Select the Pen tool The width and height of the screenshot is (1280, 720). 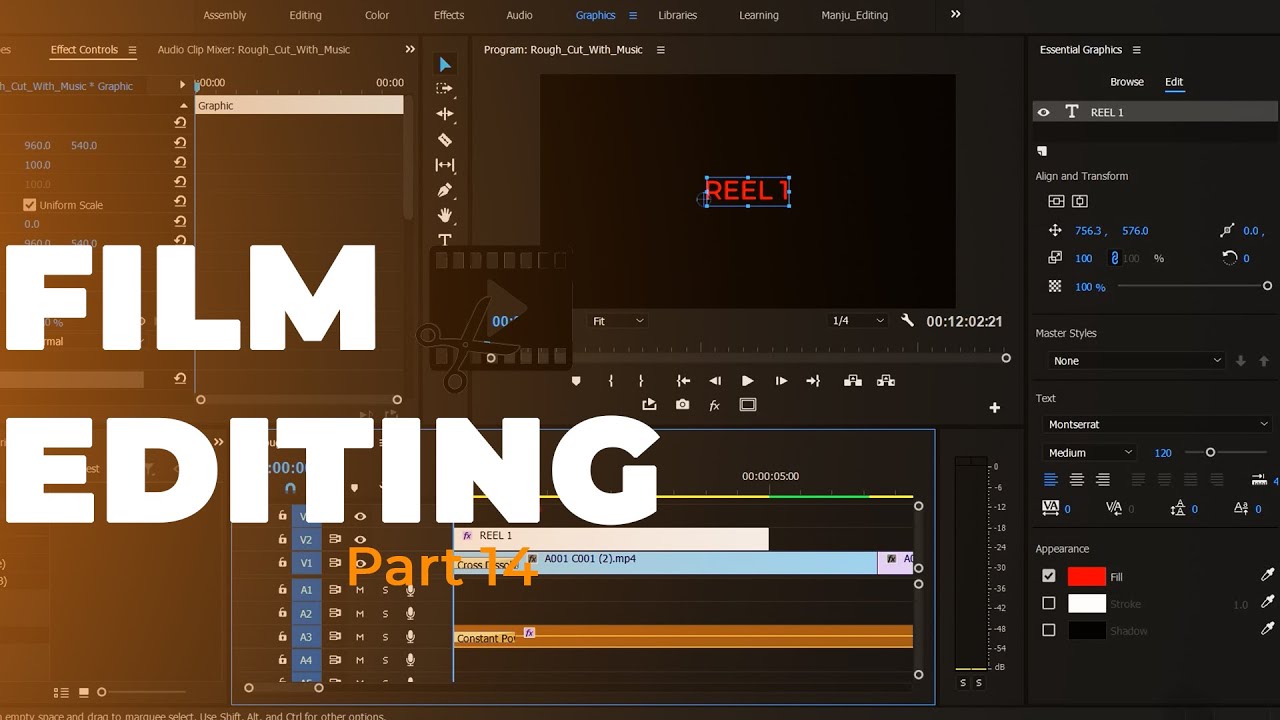[x=445, y=190]
